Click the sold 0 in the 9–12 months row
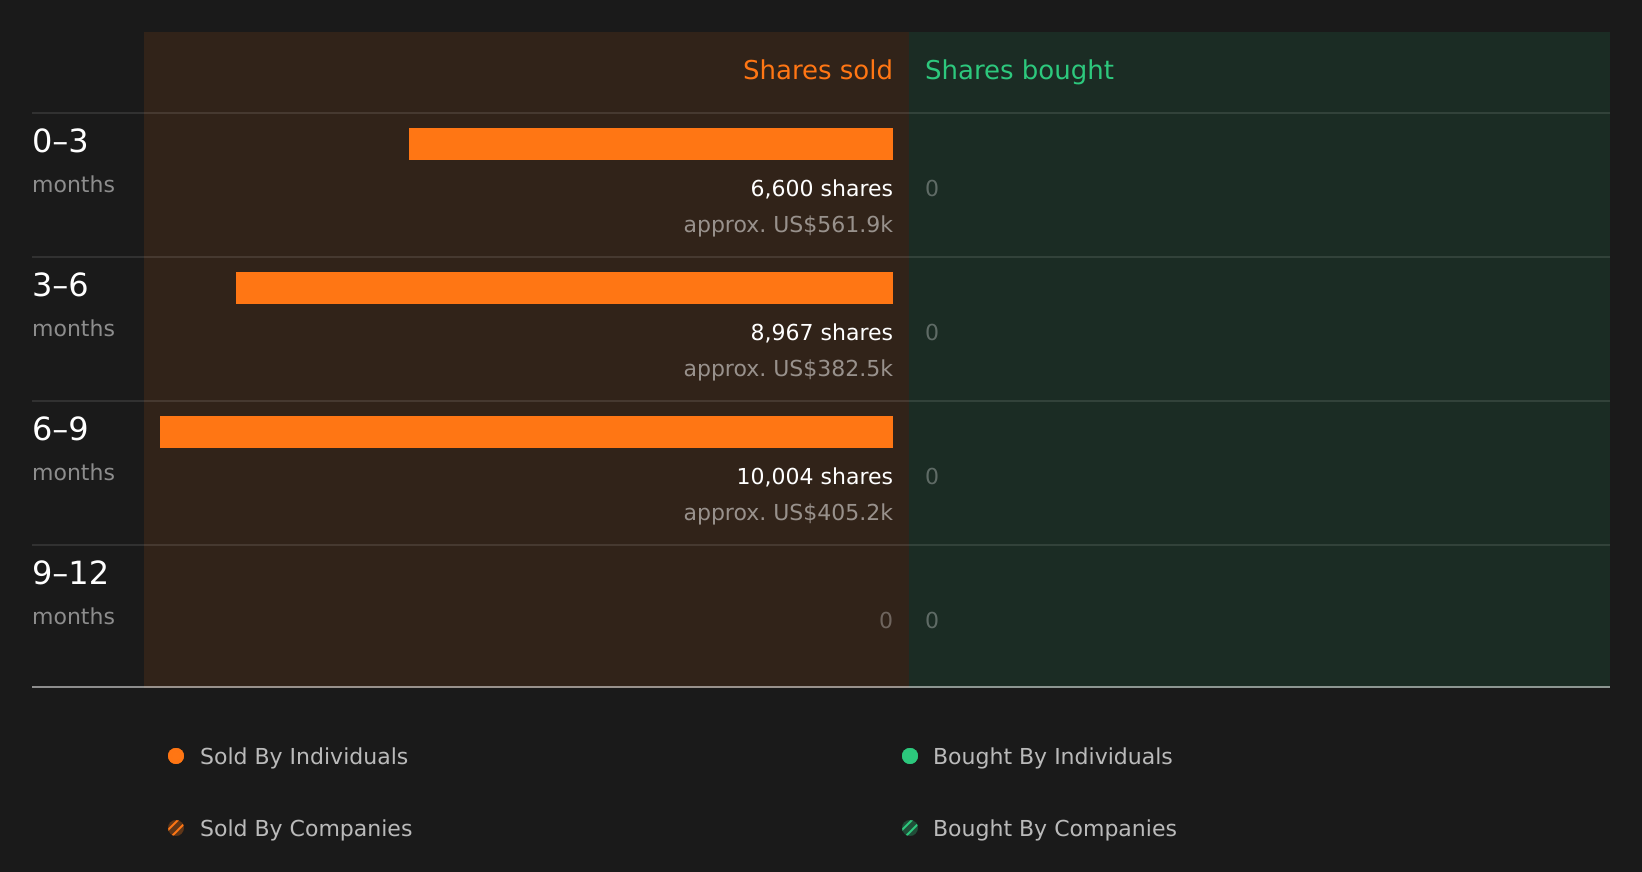Viewport: 1642px width, 872px height. point(886,620)
